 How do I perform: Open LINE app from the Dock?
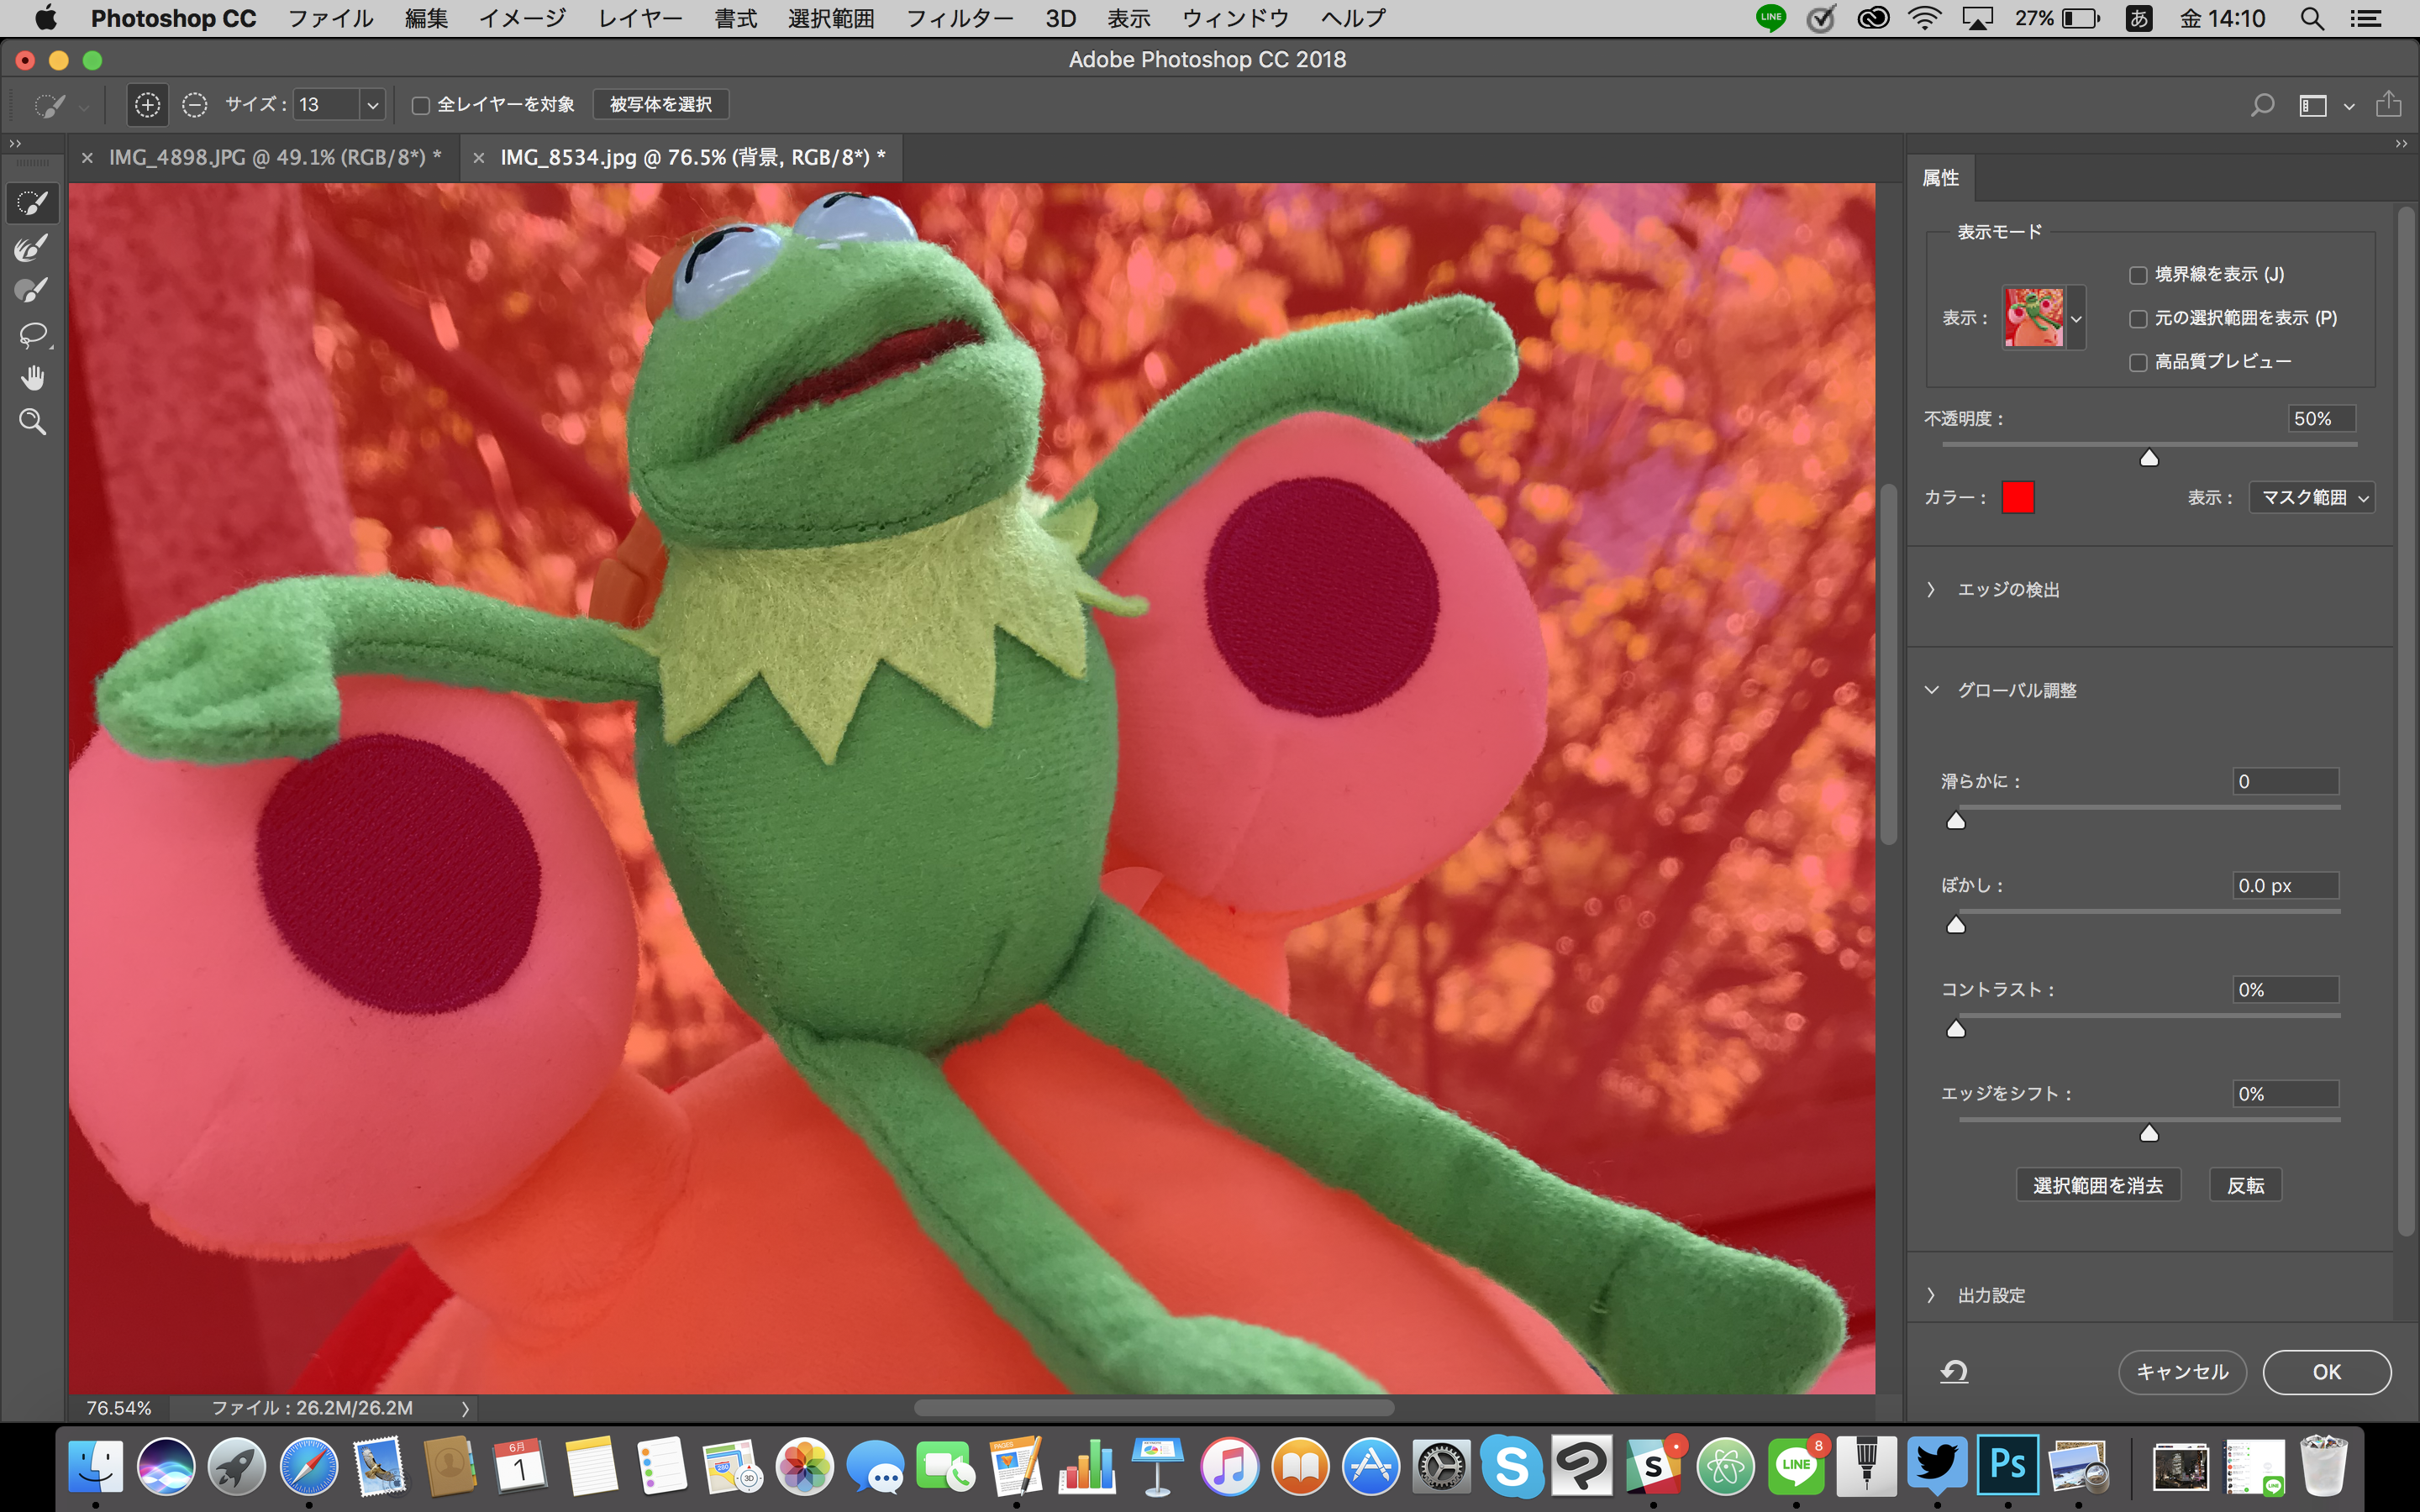(x=1796, y=1465)
